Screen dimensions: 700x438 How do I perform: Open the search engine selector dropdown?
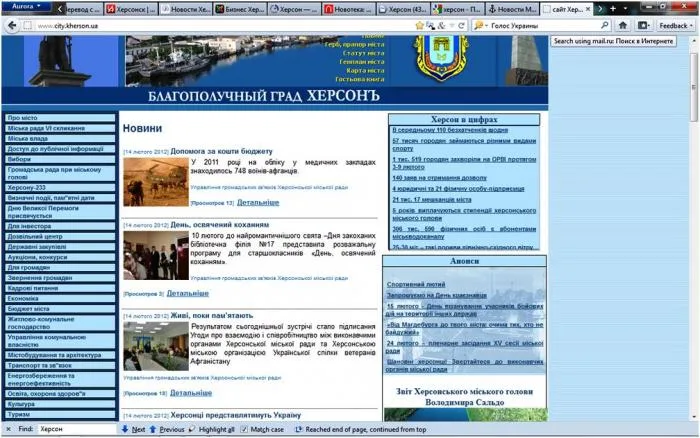[481, 25]
